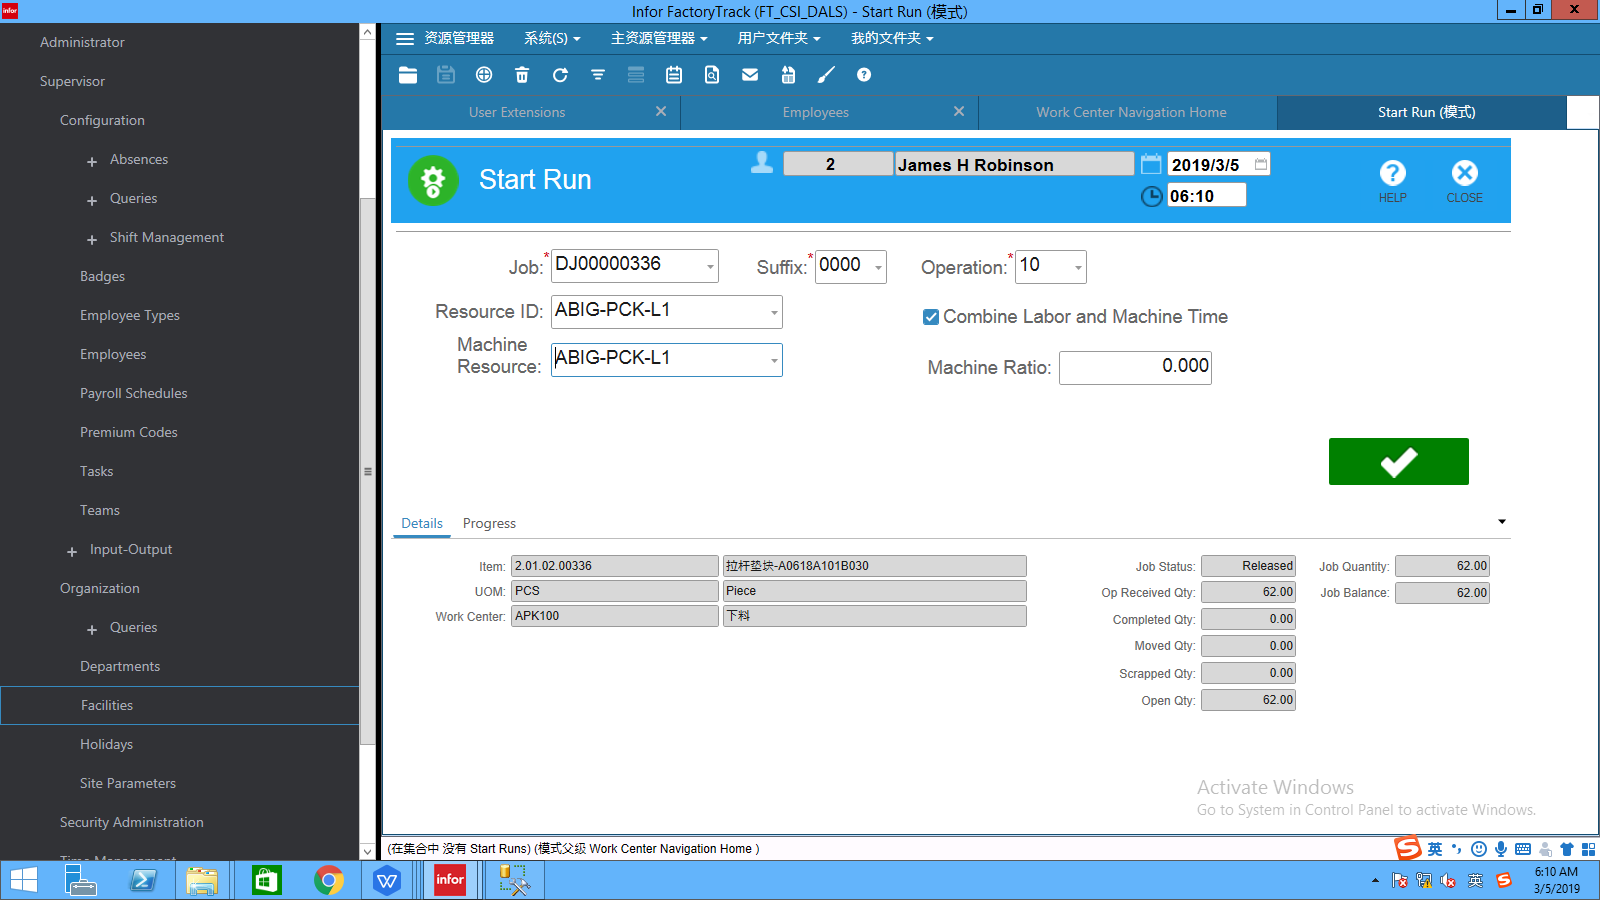Open the 系统(S) menu
1600x900 pixels.
point(552,38)
